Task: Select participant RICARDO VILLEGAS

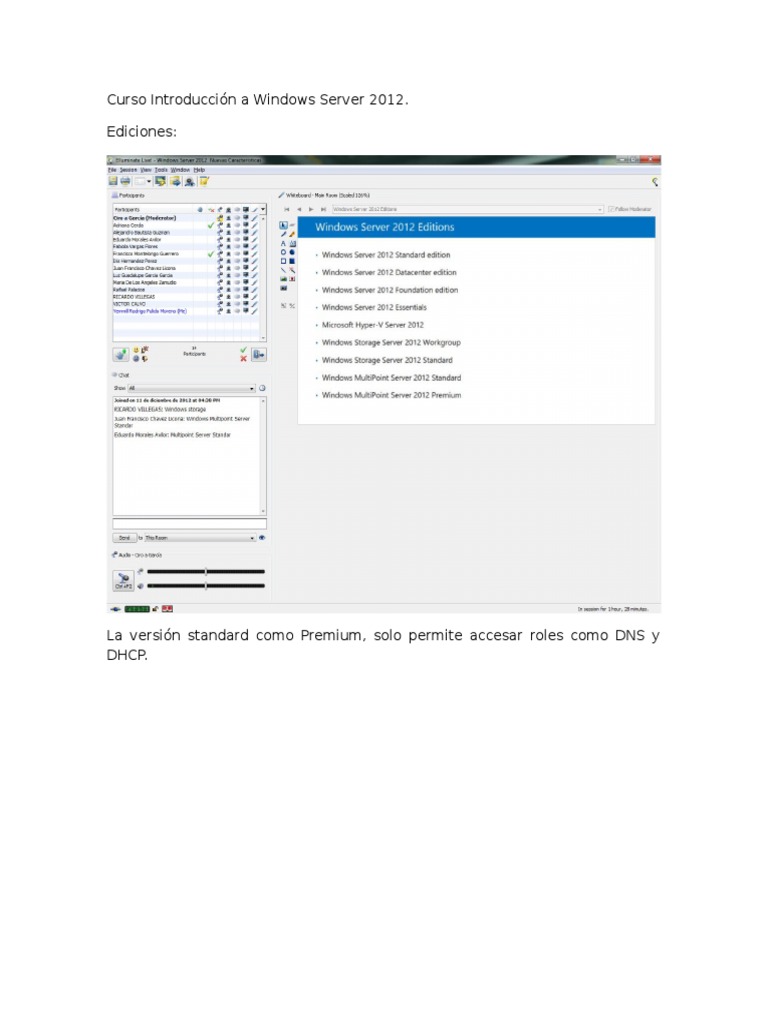Action: (x=134, y=296)
